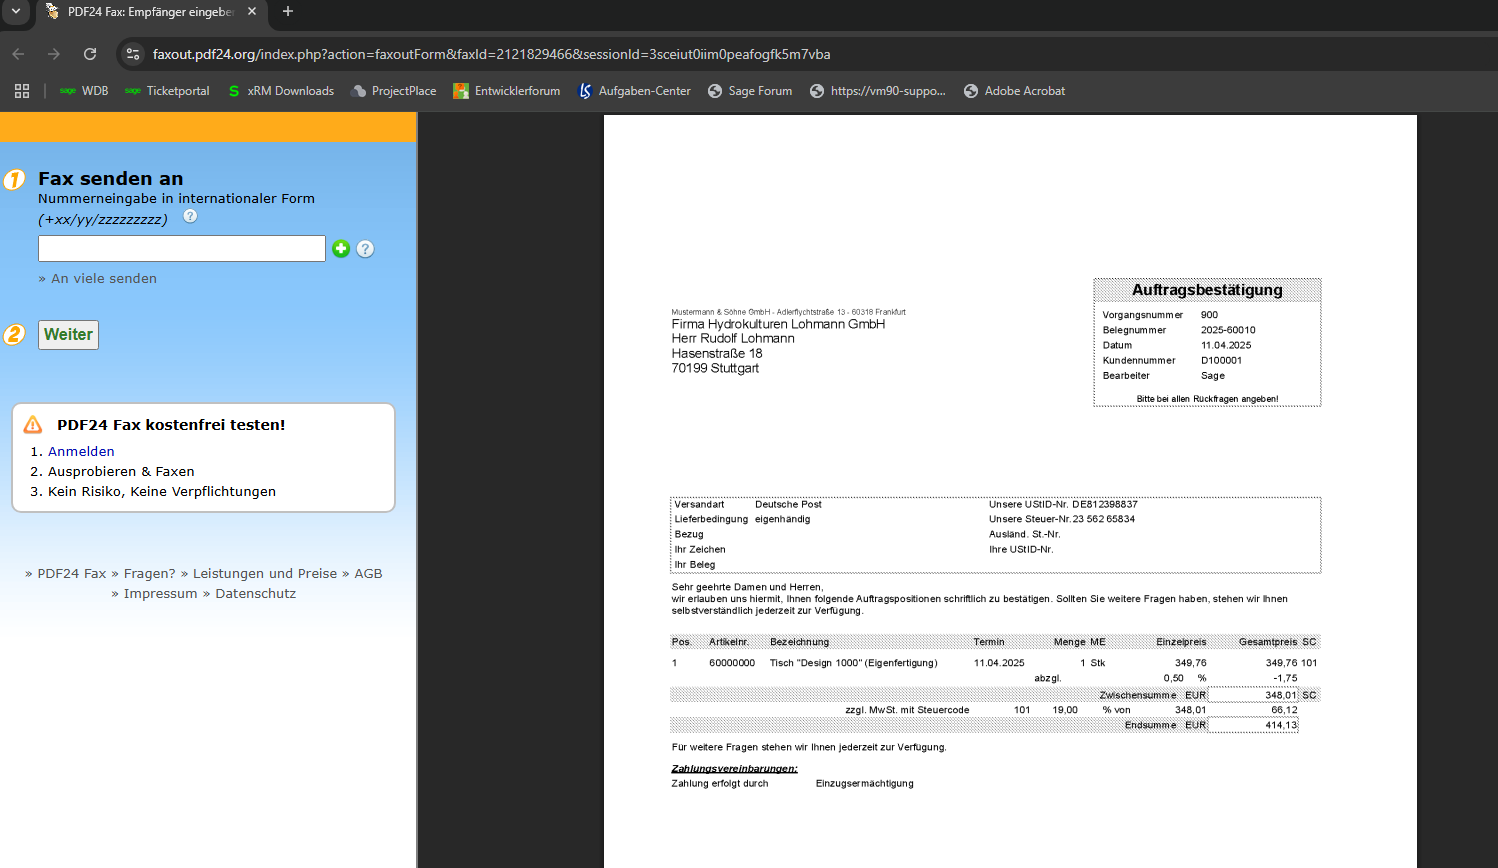Open 'Leistungen und Preise' footer link
The image size is (1498, 868).
click(x=264, y=574)
